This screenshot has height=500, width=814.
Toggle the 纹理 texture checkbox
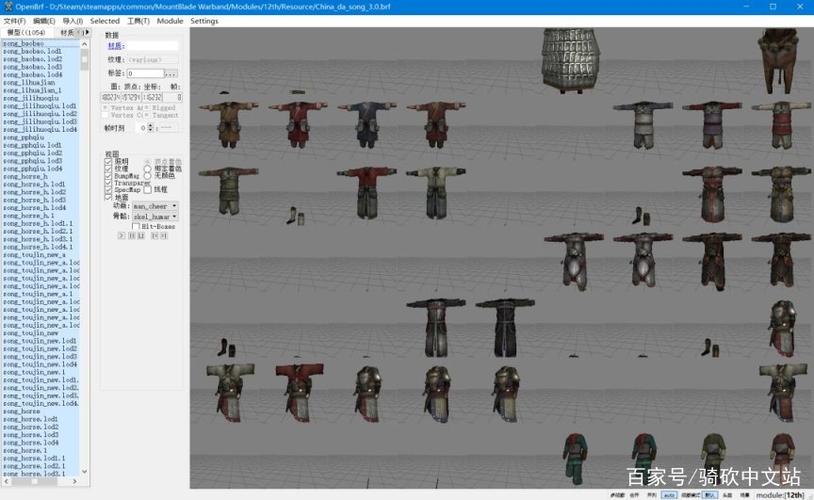tap(108, 169)
